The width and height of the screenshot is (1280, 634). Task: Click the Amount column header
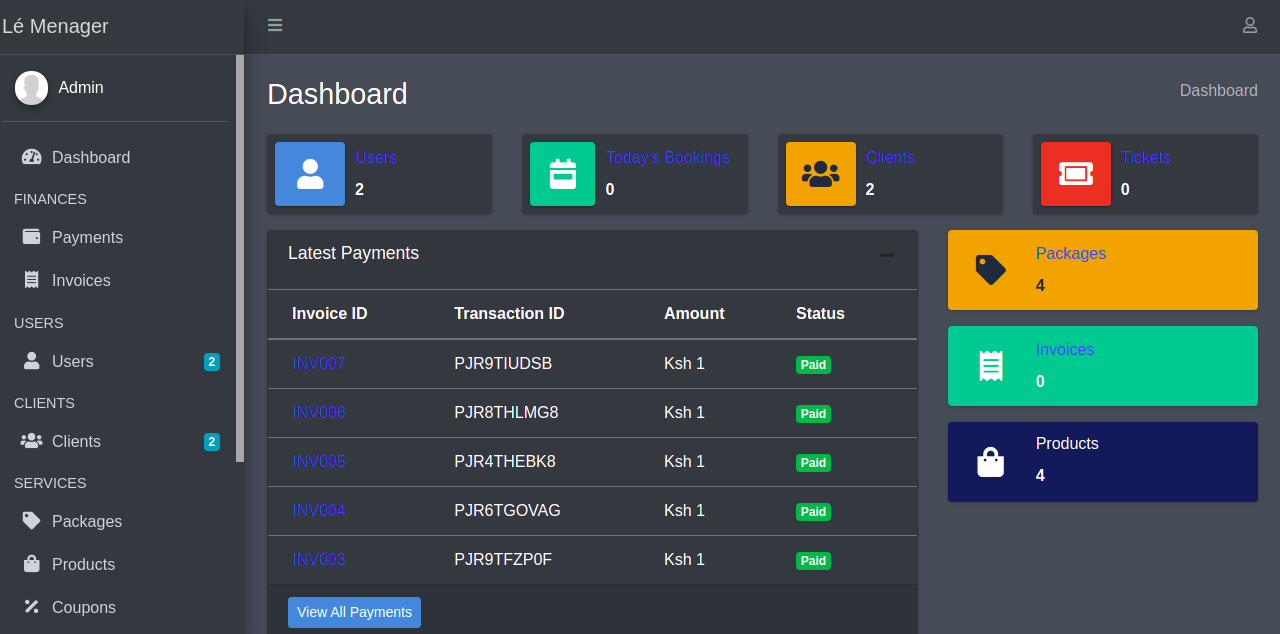[x=694, y=313]
